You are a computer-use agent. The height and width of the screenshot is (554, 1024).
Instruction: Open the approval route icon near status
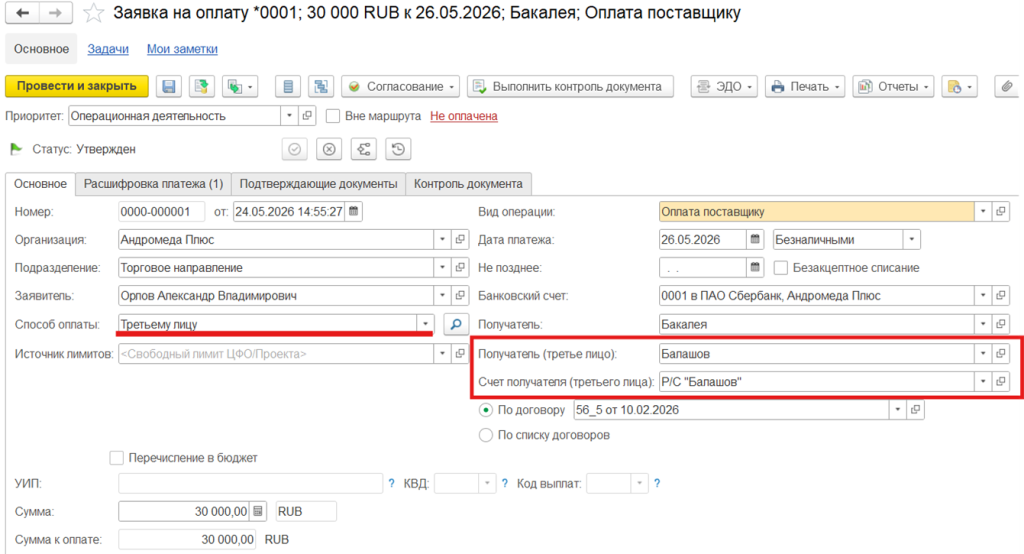(364, 149)
